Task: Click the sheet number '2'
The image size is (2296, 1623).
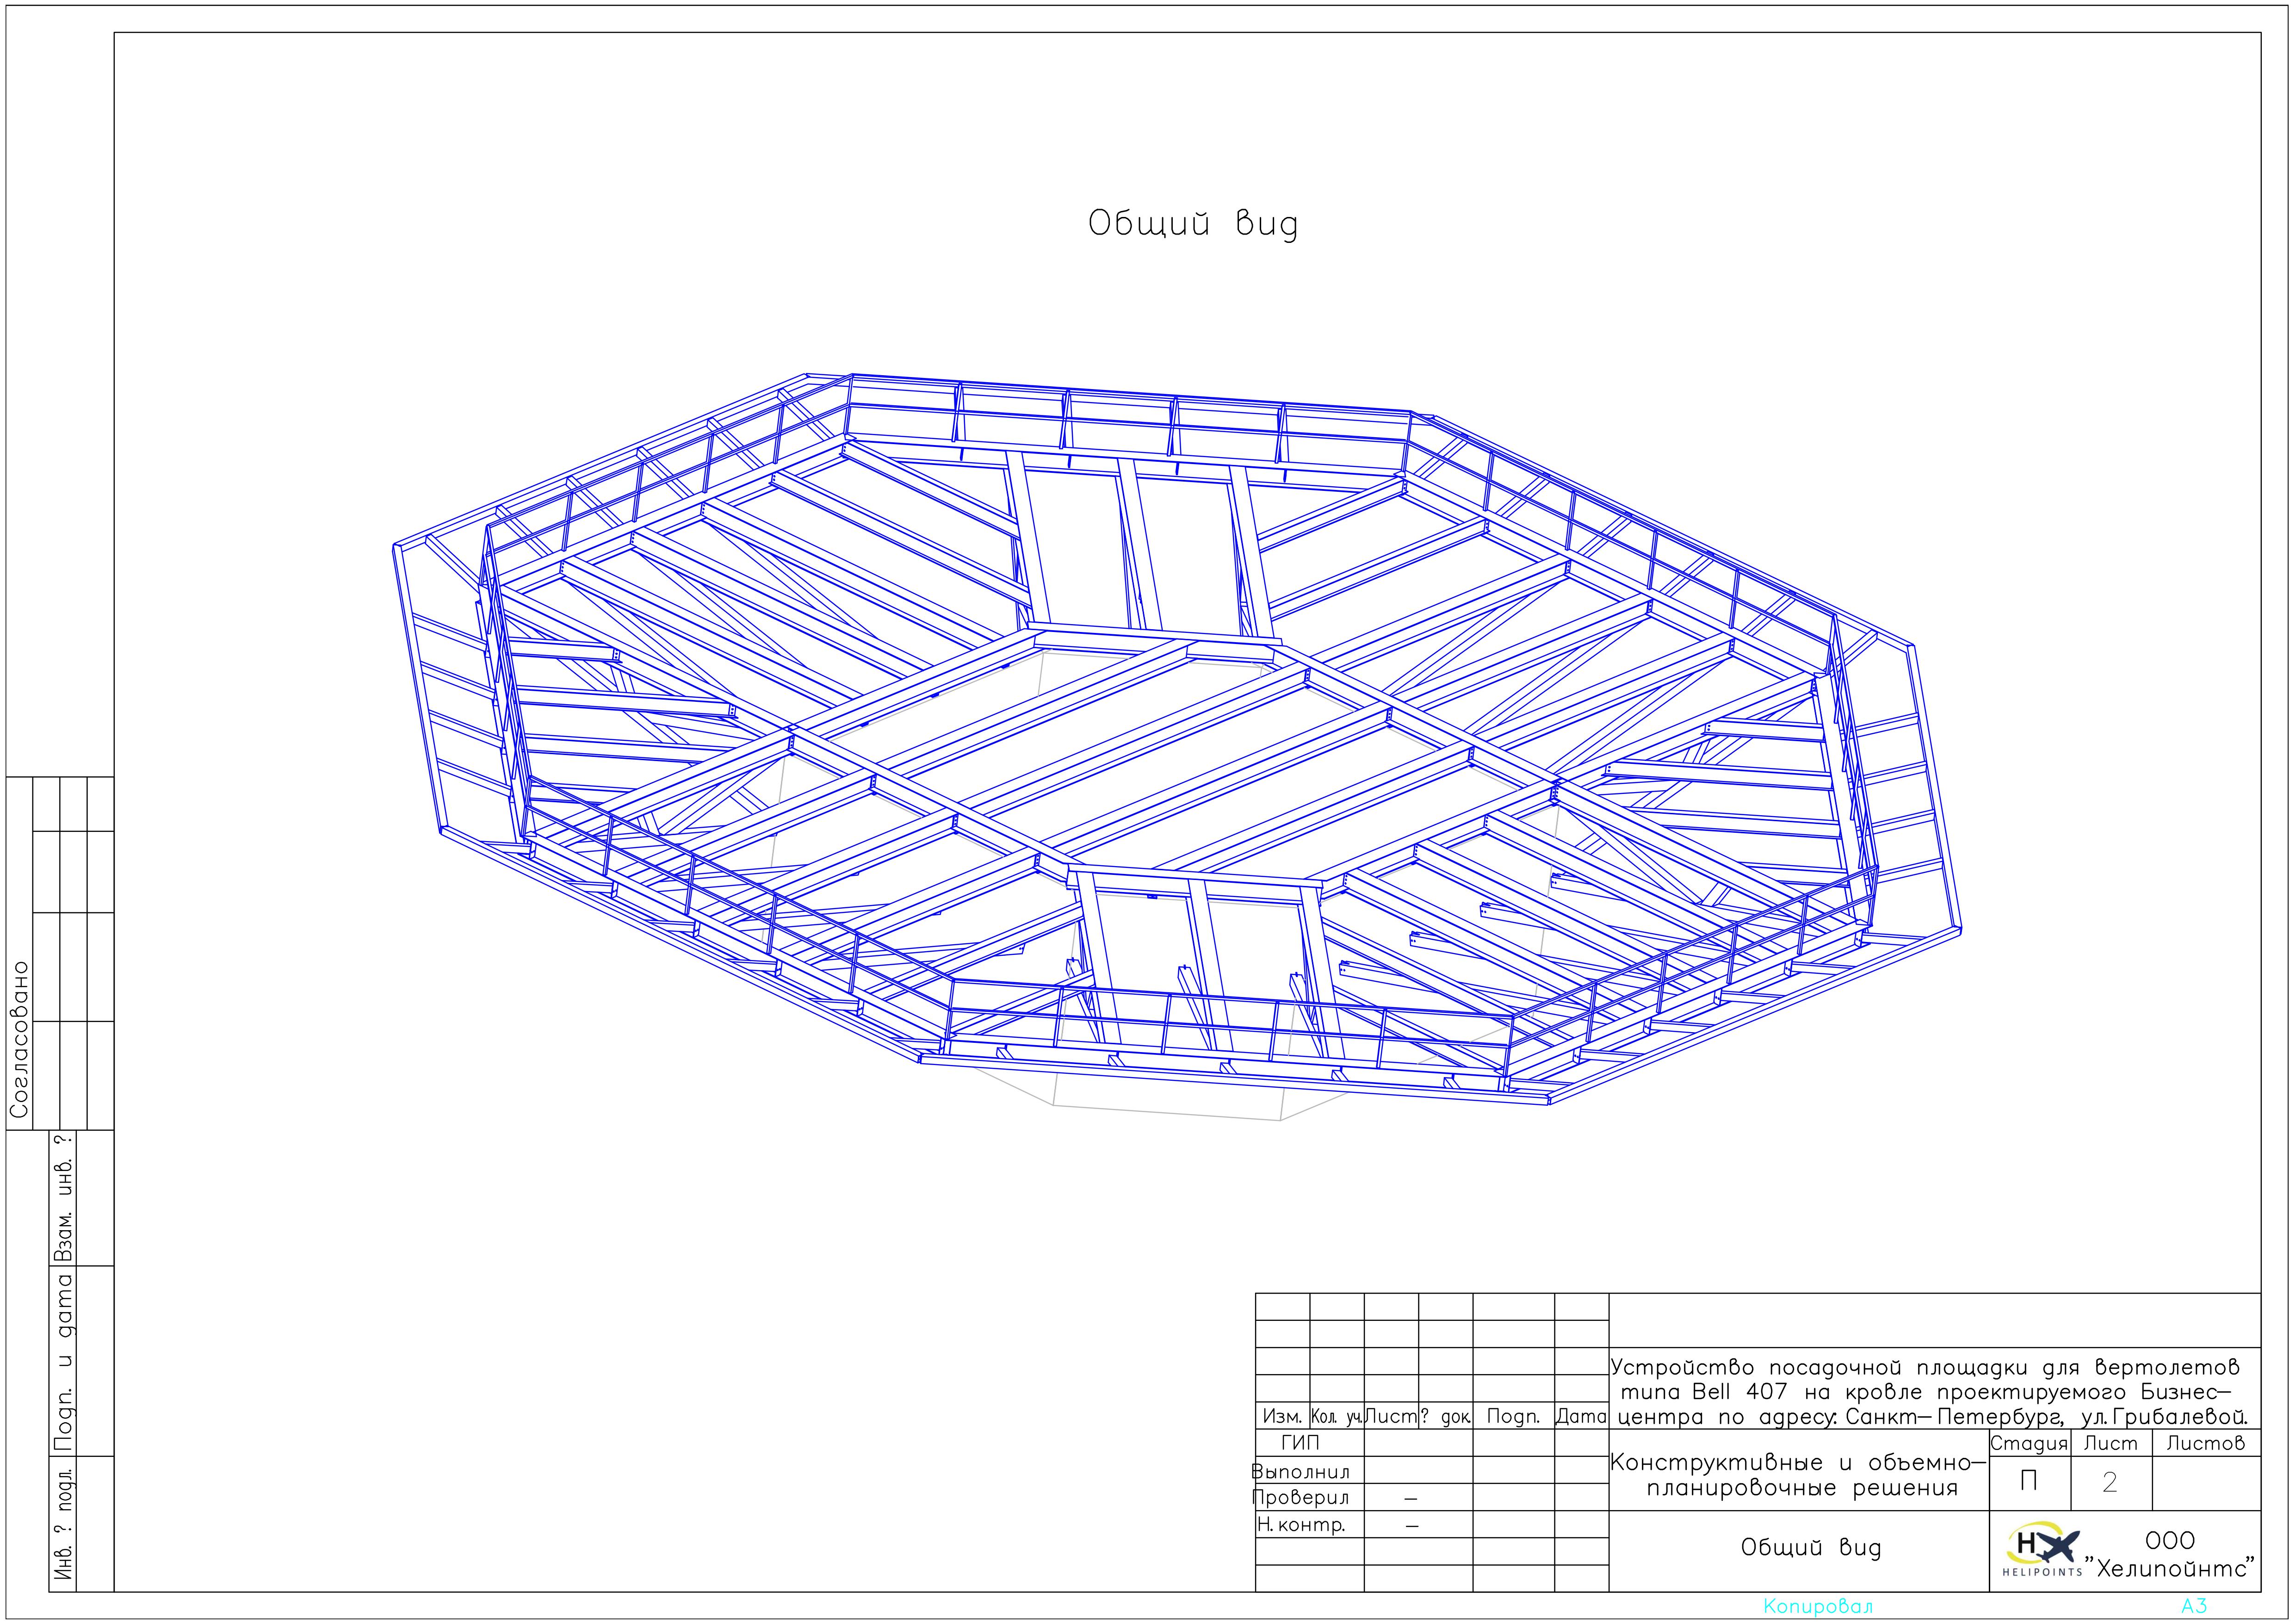Action: (x=2110, y=1481)
